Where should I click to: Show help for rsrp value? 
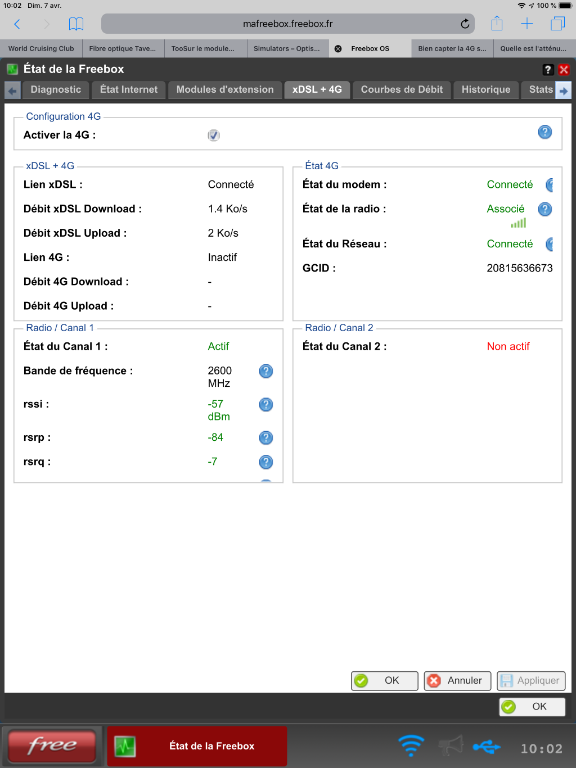tap(265, 437)
